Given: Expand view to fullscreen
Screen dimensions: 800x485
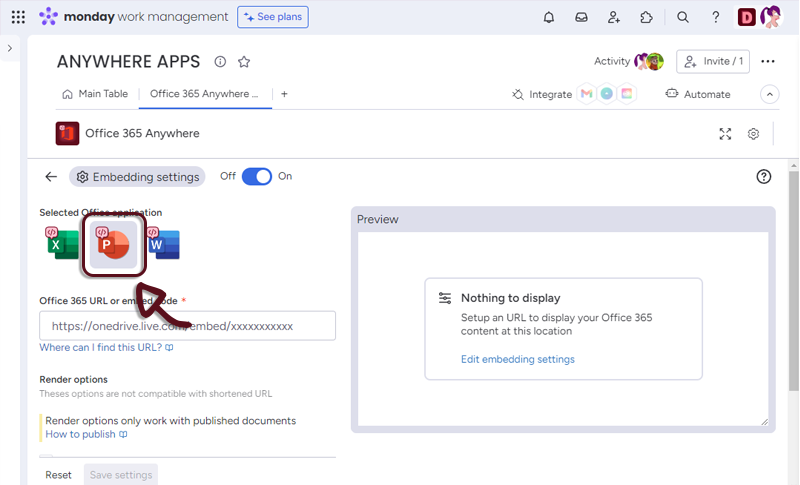Looking at the screenshot, I should (x=726, y=134).
